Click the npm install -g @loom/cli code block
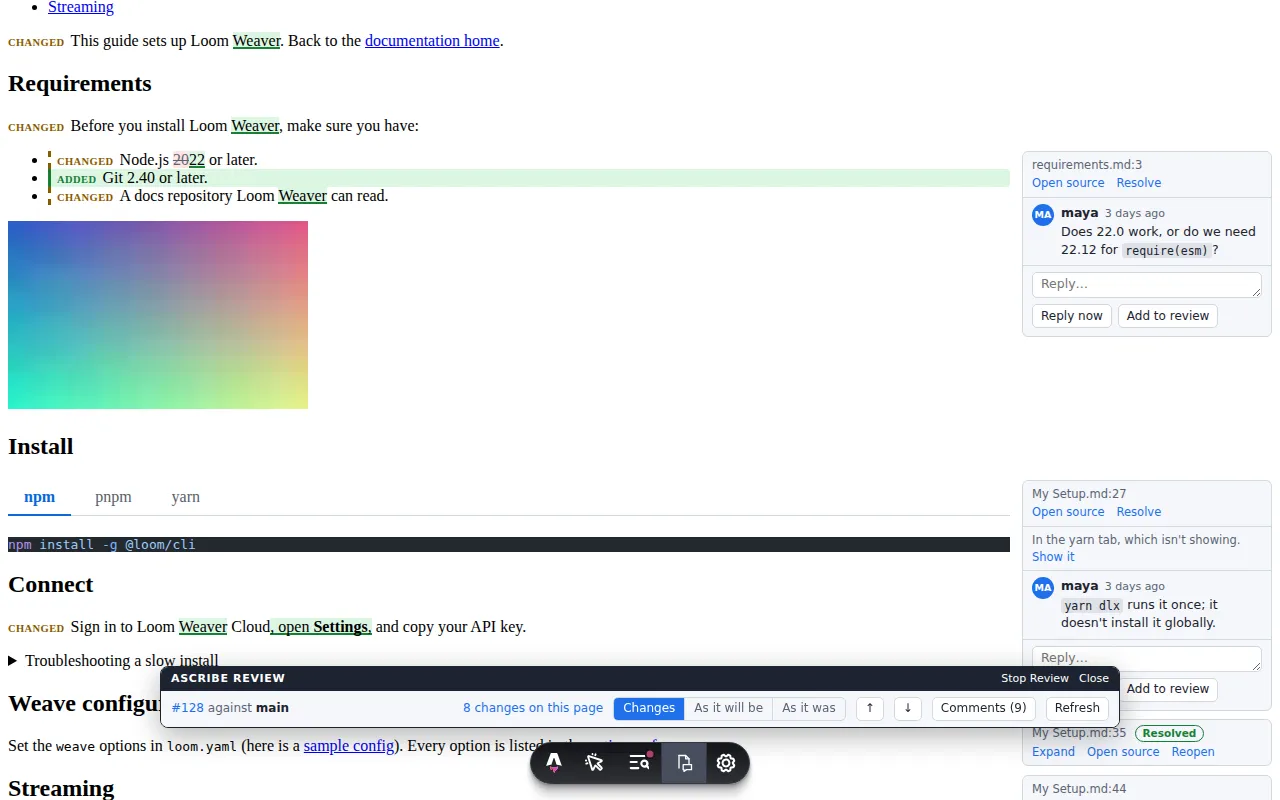This screenshot has width=1280, height=800. [x=509, y=545]
